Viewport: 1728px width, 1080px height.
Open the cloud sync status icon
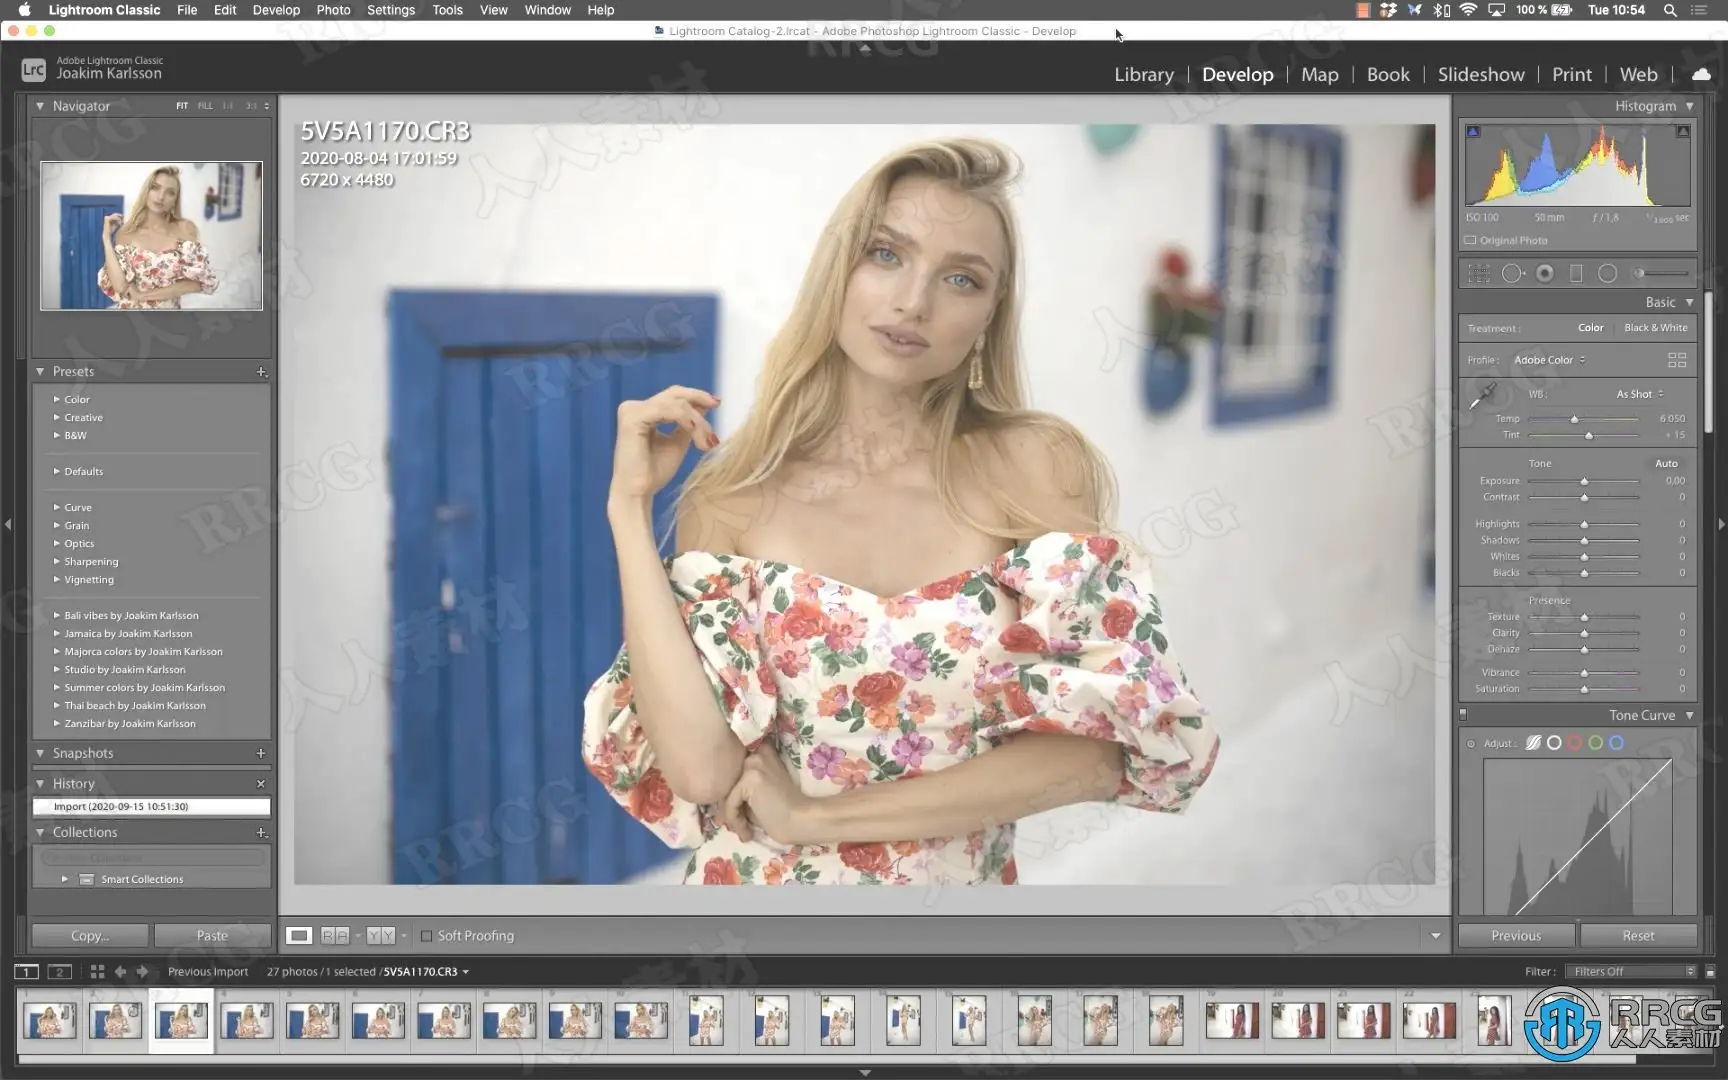pos(1701,74)
